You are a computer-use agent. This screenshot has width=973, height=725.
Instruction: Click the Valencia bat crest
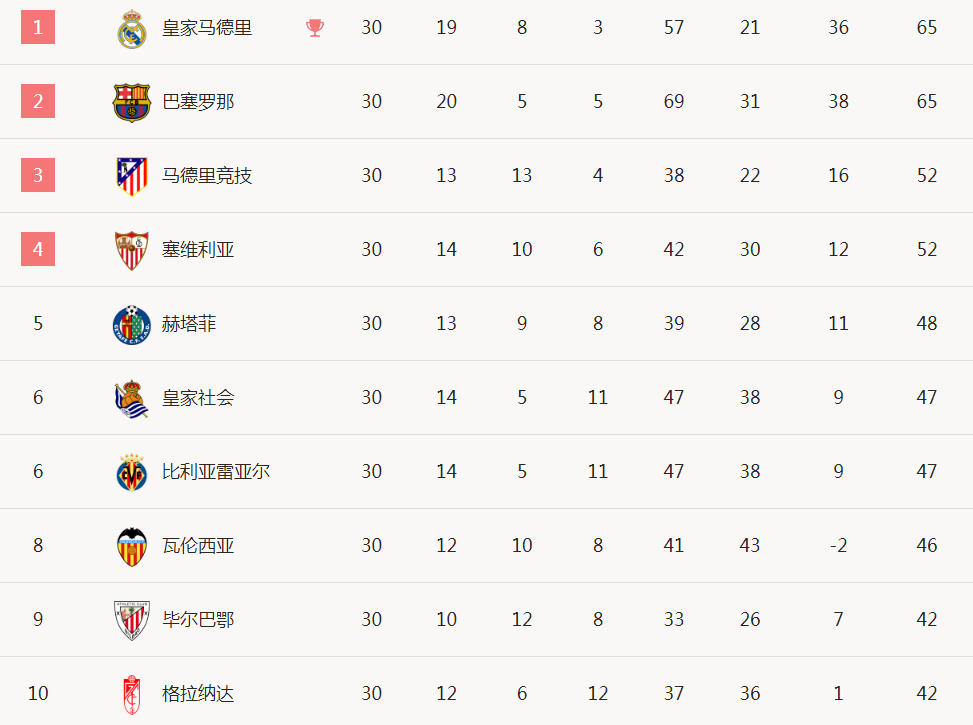pos(132,546)
